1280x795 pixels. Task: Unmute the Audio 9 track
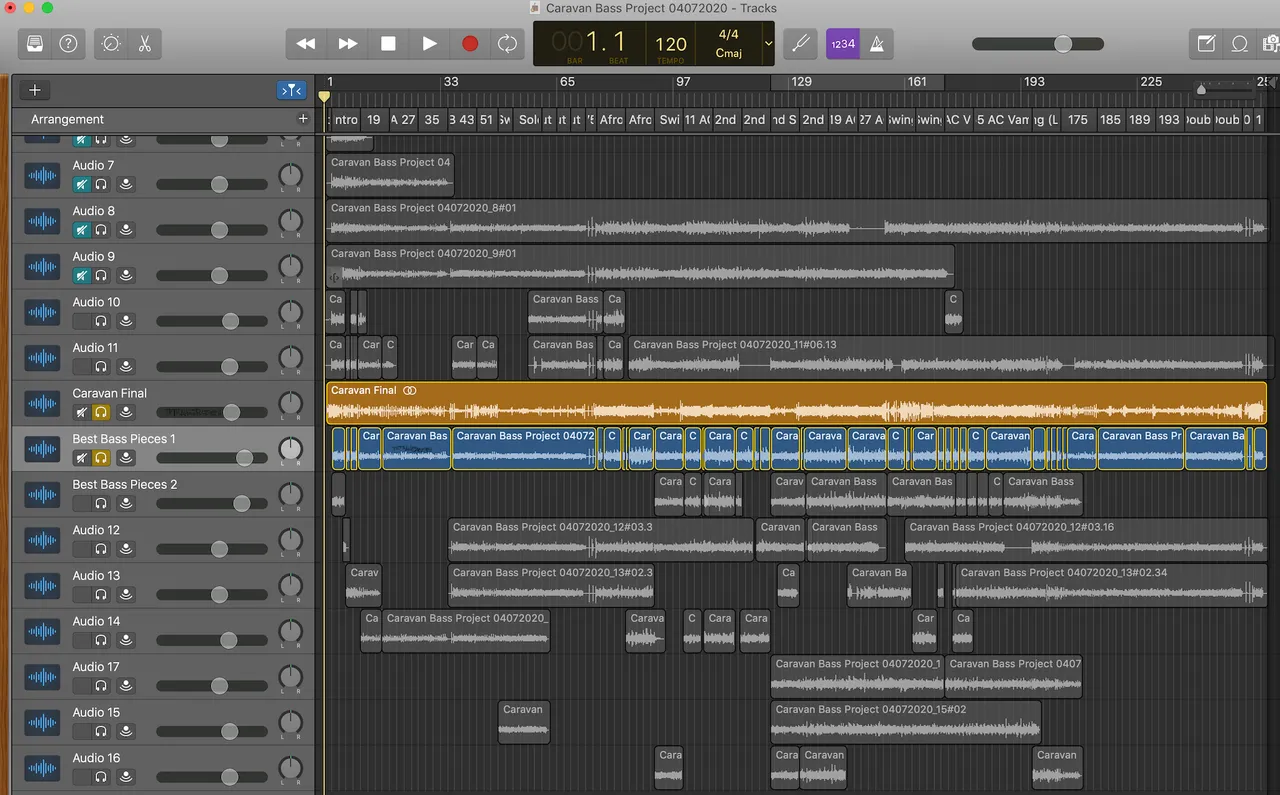click(81, 275)
